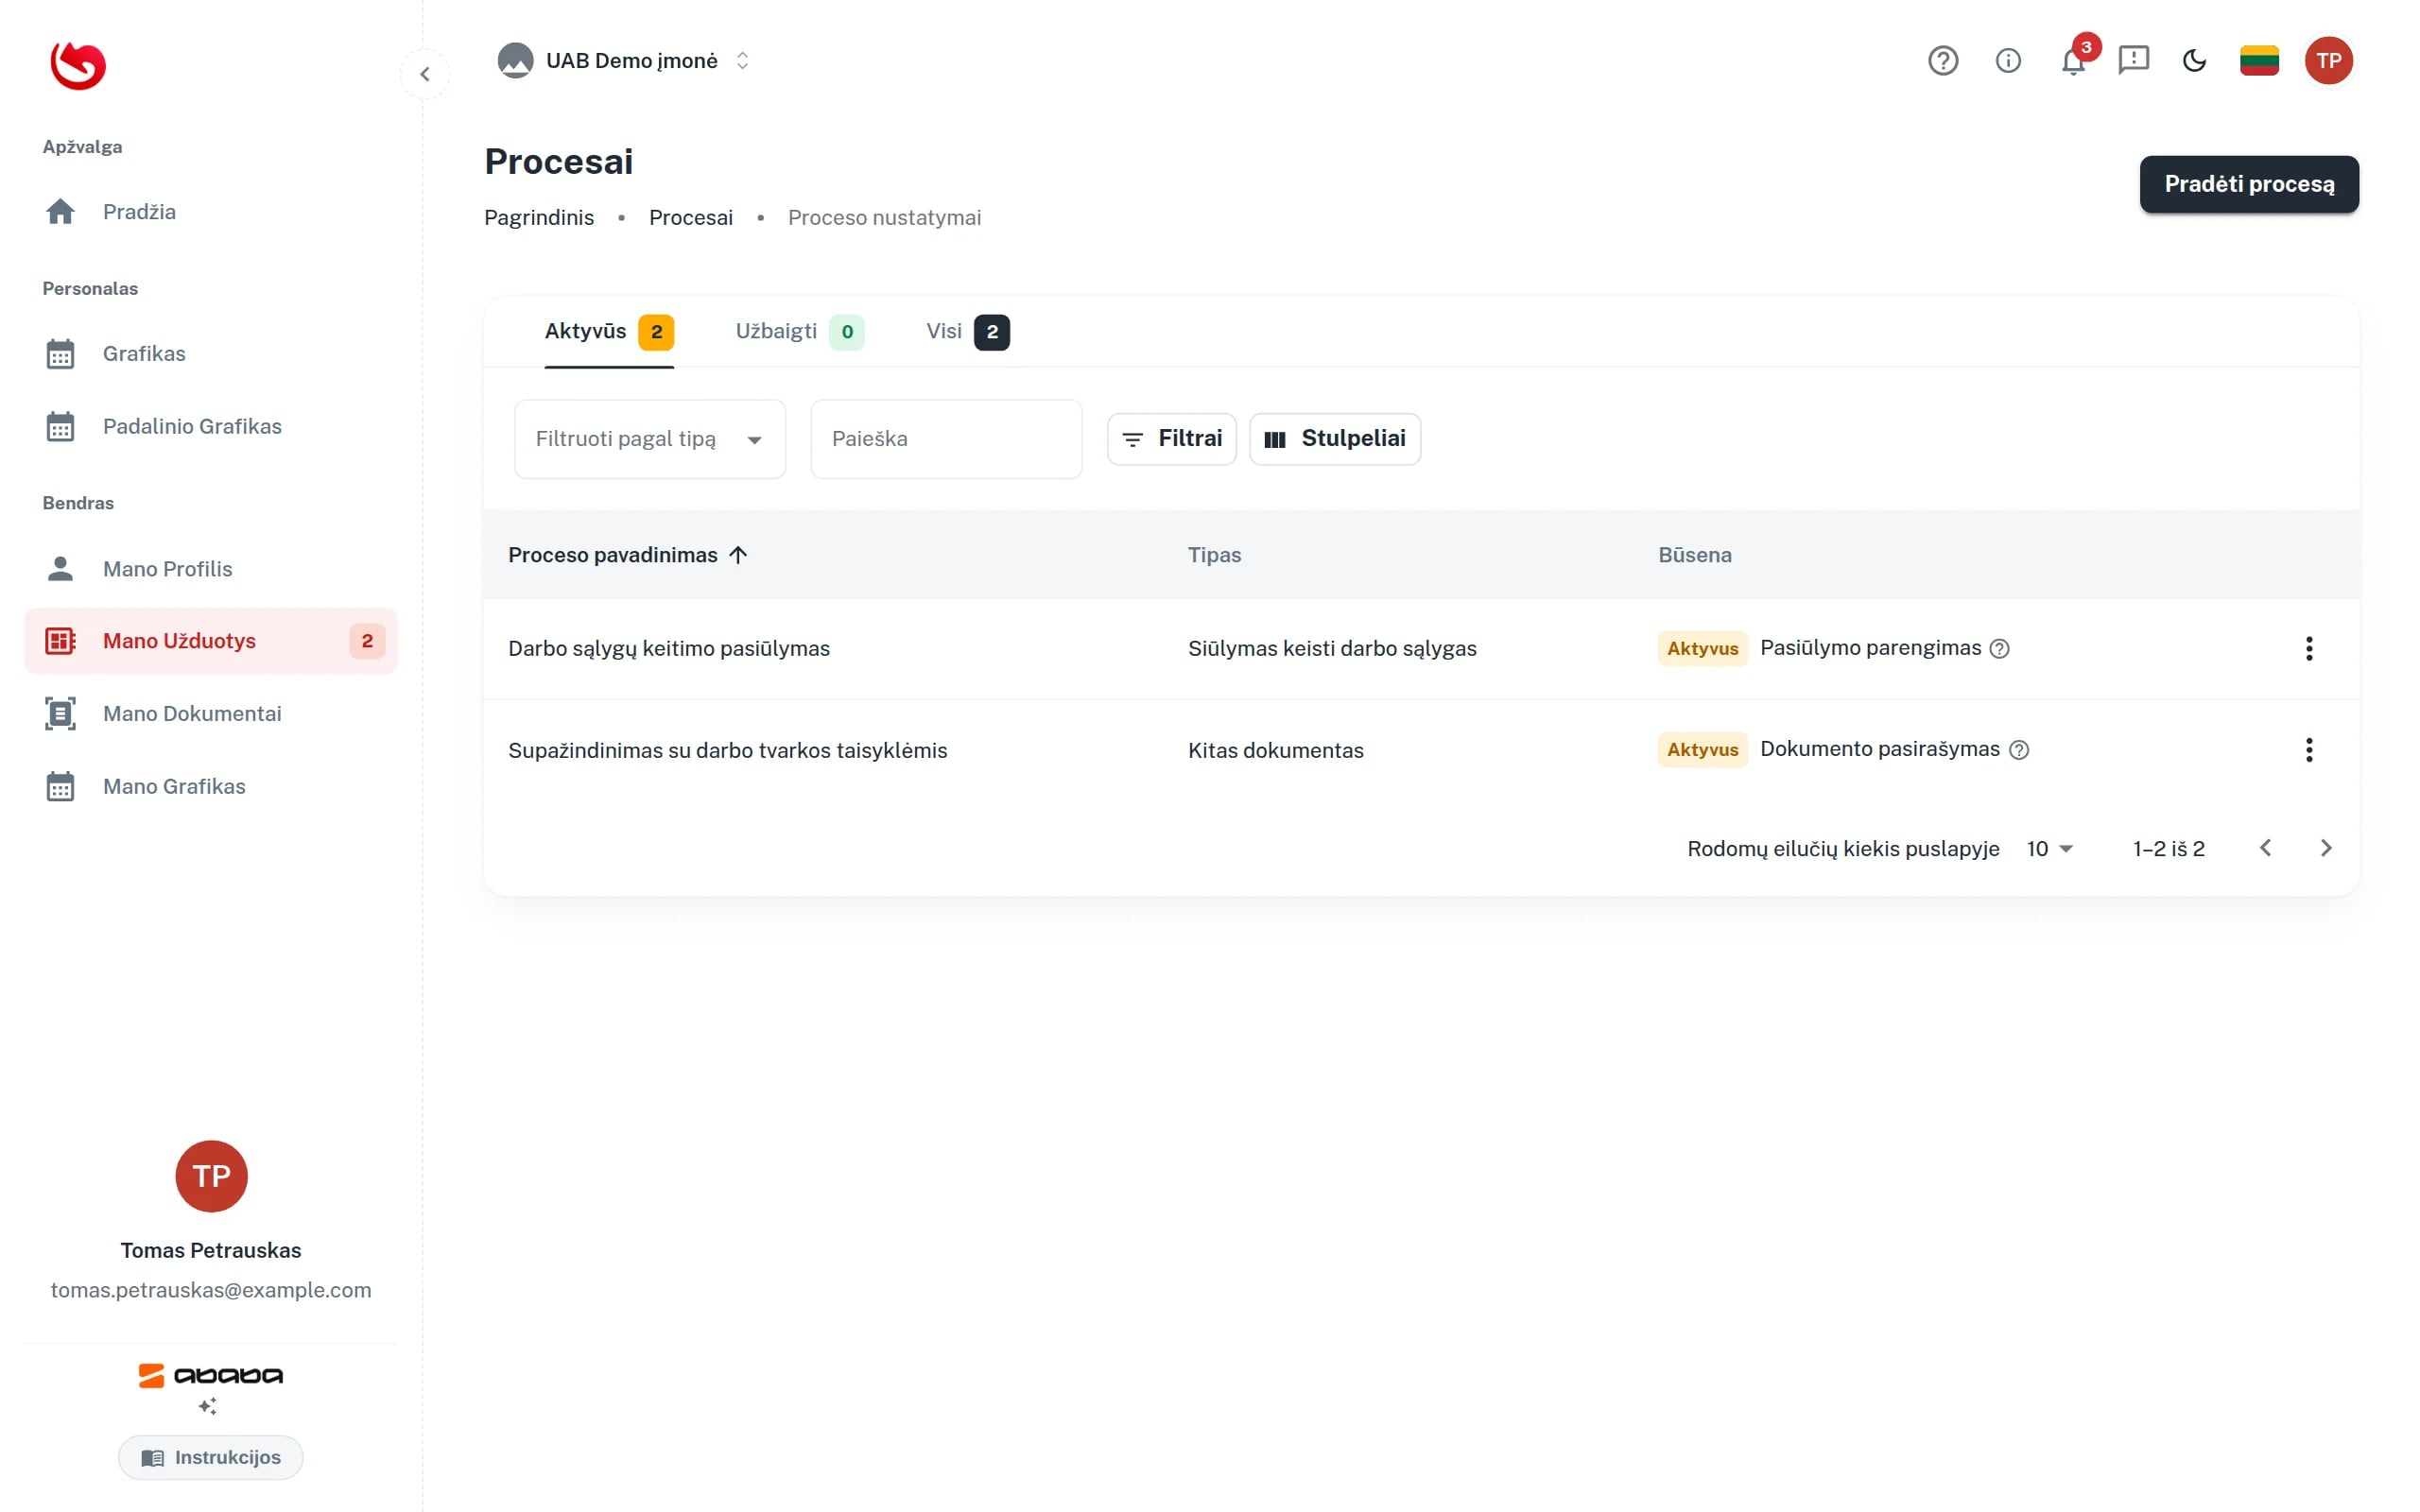Open Mano Grafikas in sidebar

click(211, 786)
